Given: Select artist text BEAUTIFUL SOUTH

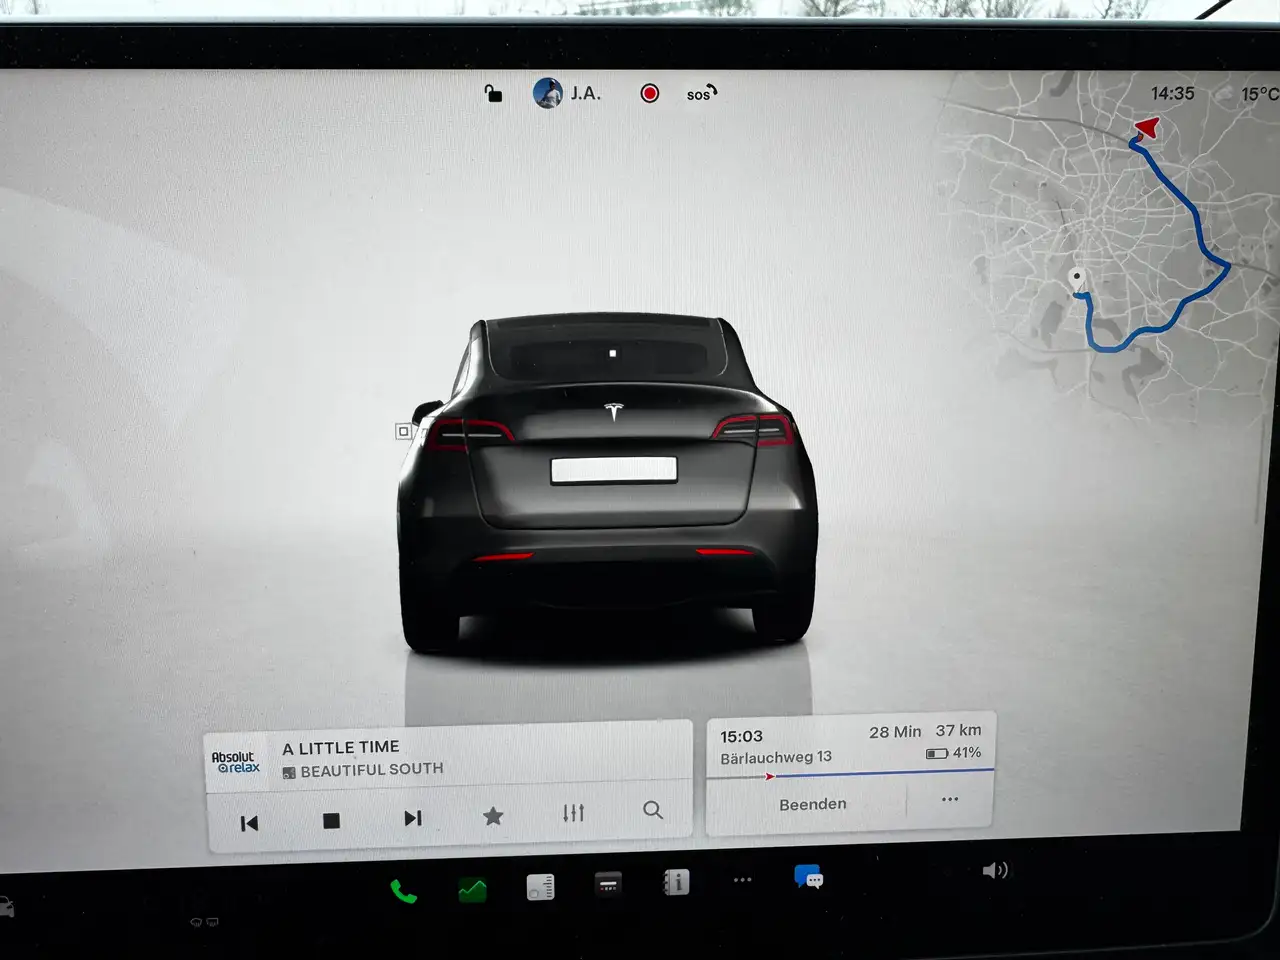Looking at the screenshot, I should [372, 769].
